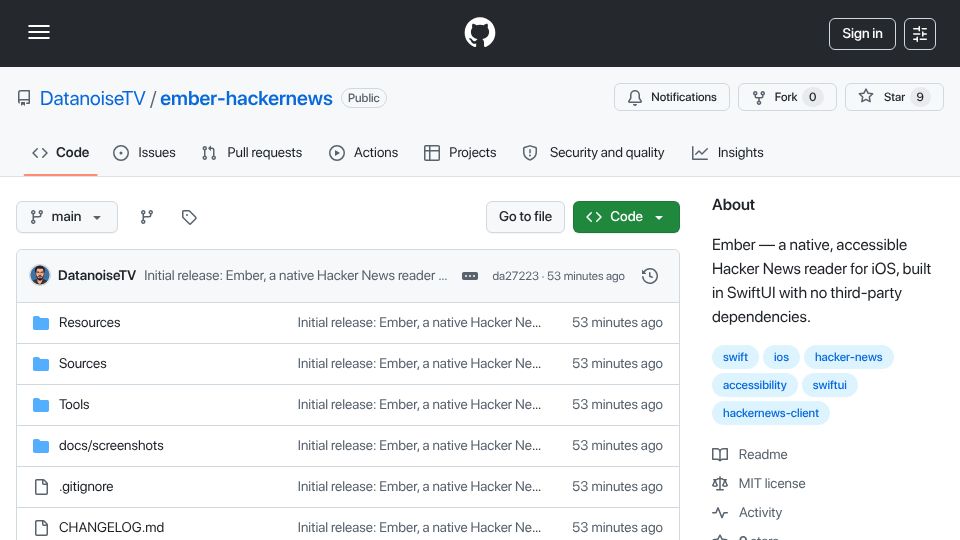Click the DatanoiseTV avatar in the commit row
The height and width of the screenshot is (540, 960).
(x=40, y=276)
